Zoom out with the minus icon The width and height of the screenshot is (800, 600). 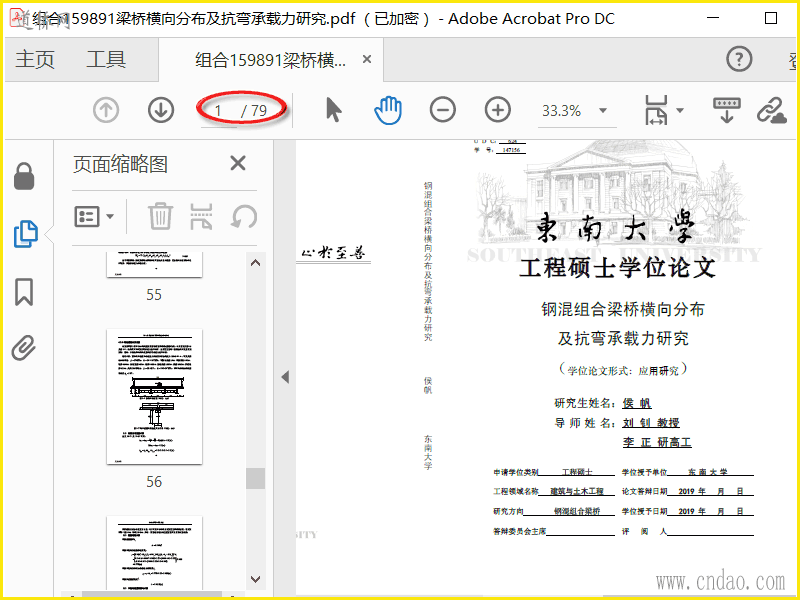pos(442,110)
